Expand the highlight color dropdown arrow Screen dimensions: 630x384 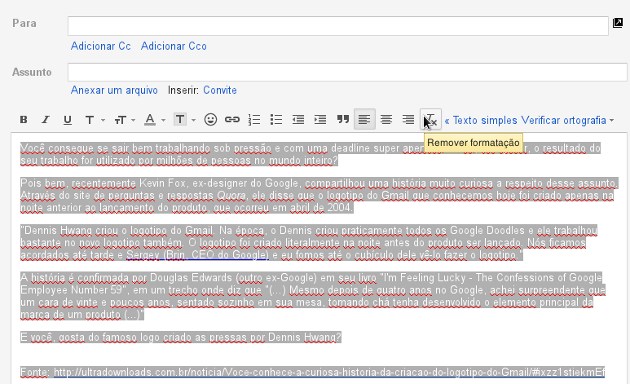pos(194,120)
